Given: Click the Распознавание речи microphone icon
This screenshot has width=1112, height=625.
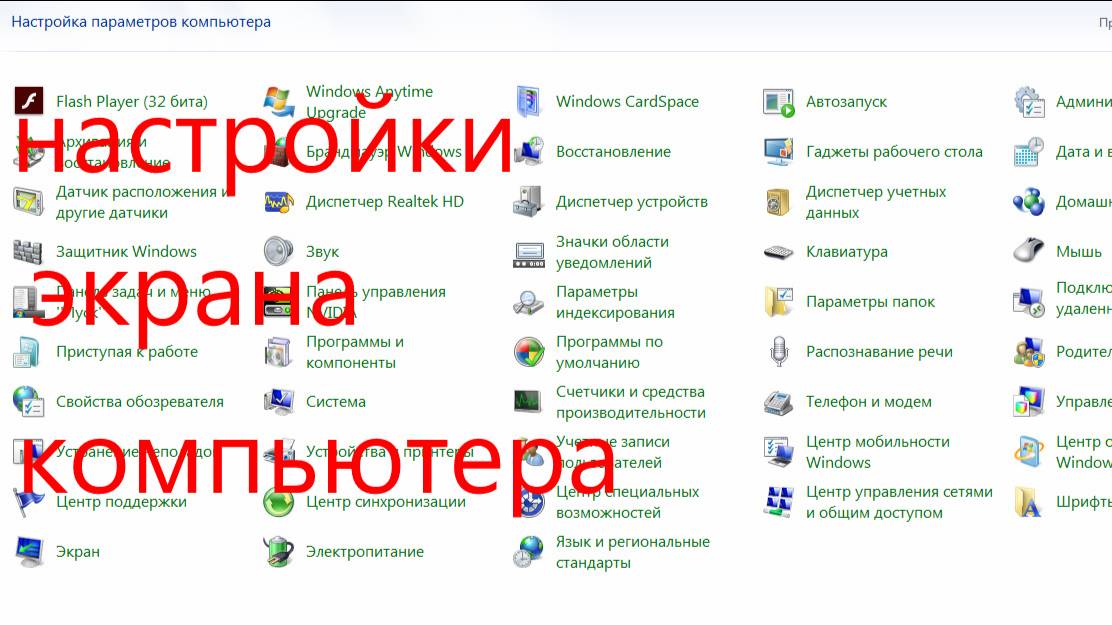Looking at the screenshot, I should point(779,352).
